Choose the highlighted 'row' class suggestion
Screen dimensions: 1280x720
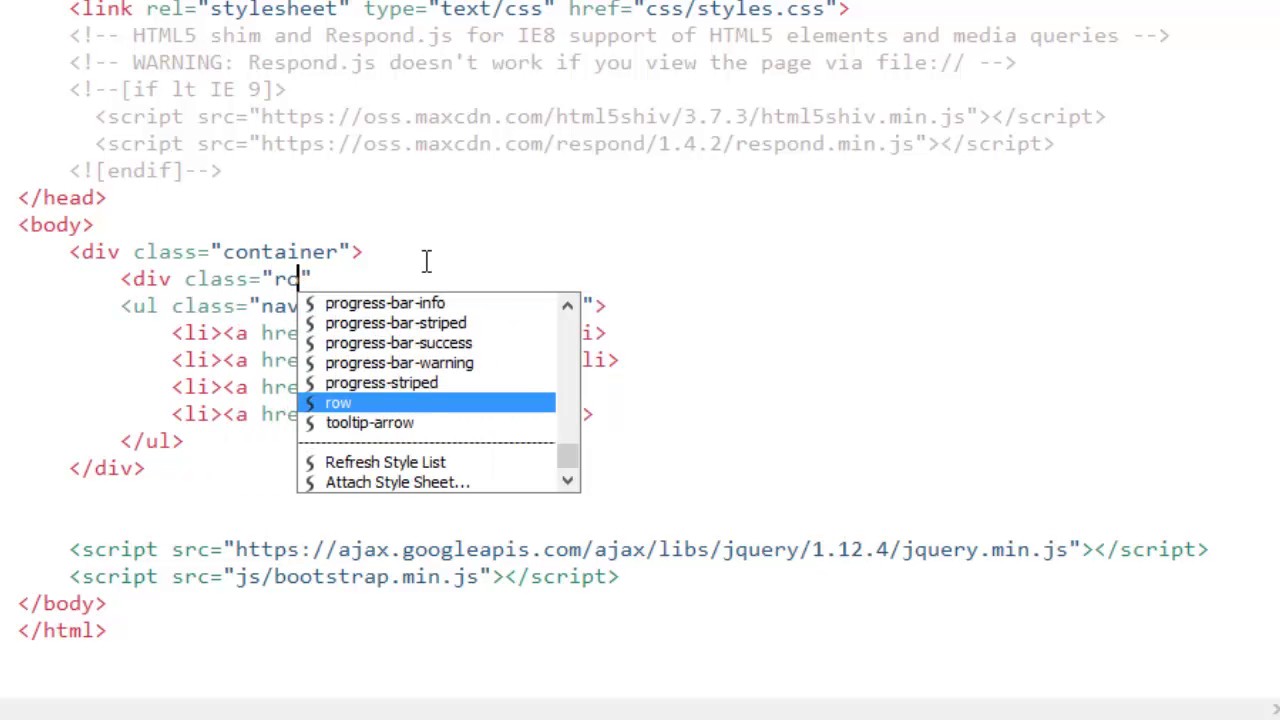[x=338, y=403]
